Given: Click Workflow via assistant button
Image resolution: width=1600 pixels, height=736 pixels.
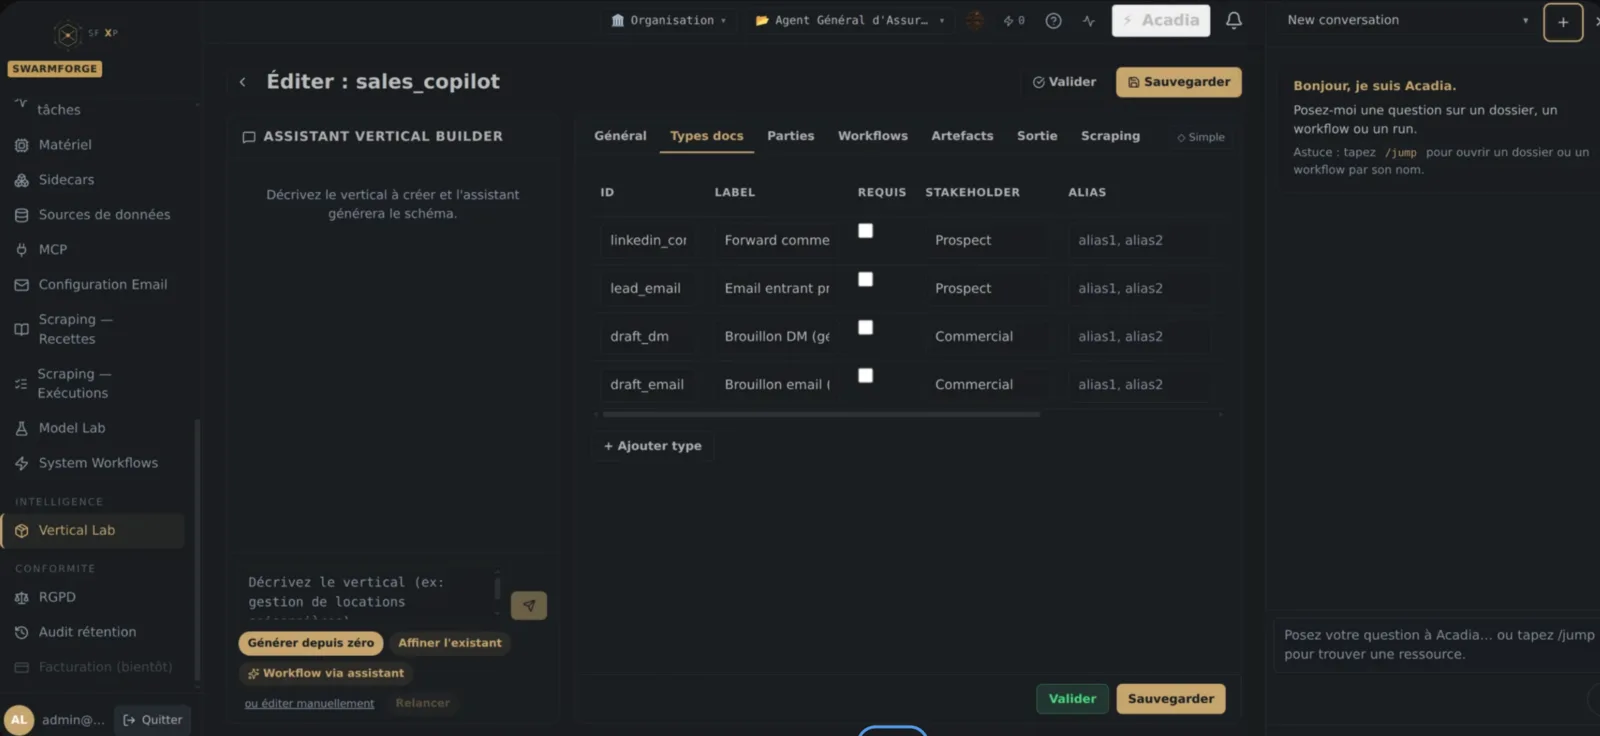Looking at the screenshot, I should [x=326, y=673].
